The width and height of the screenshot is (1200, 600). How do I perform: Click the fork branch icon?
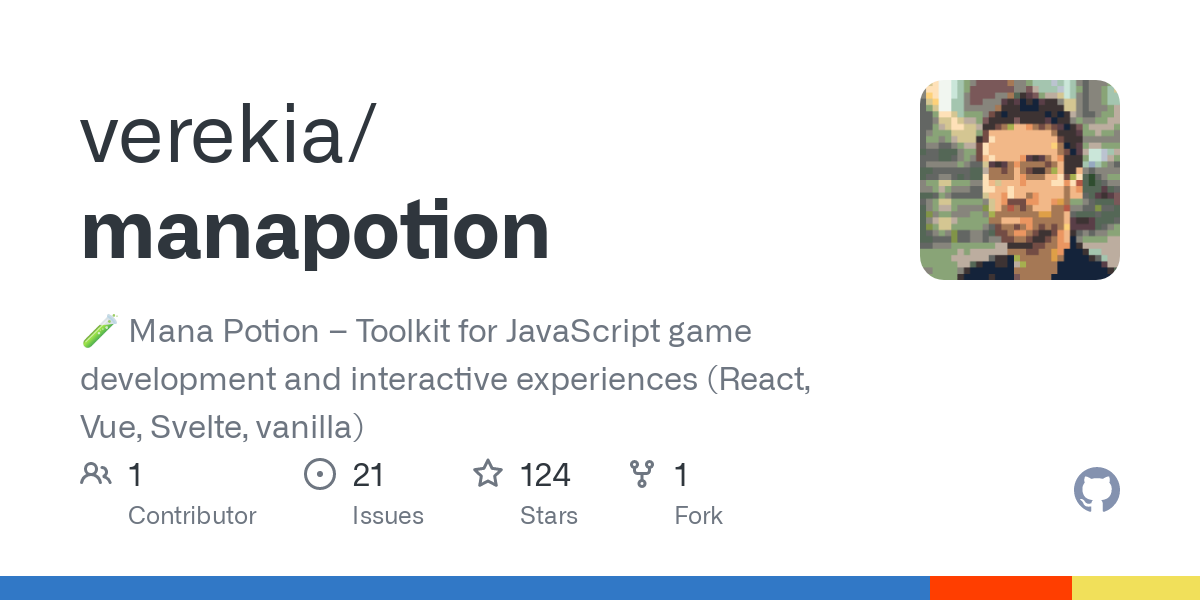tap(641, 474)
